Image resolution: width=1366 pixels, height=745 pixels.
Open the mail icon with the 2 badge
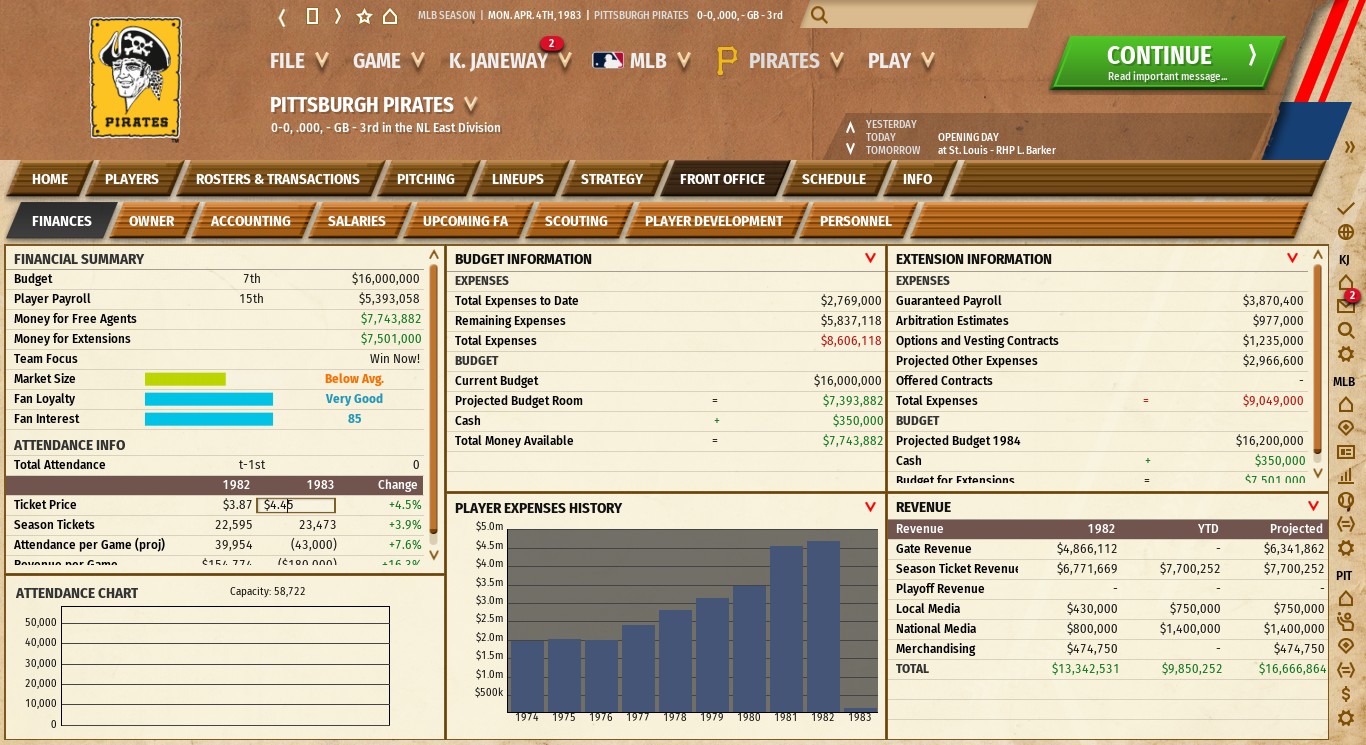click(x=1345, y=306)
